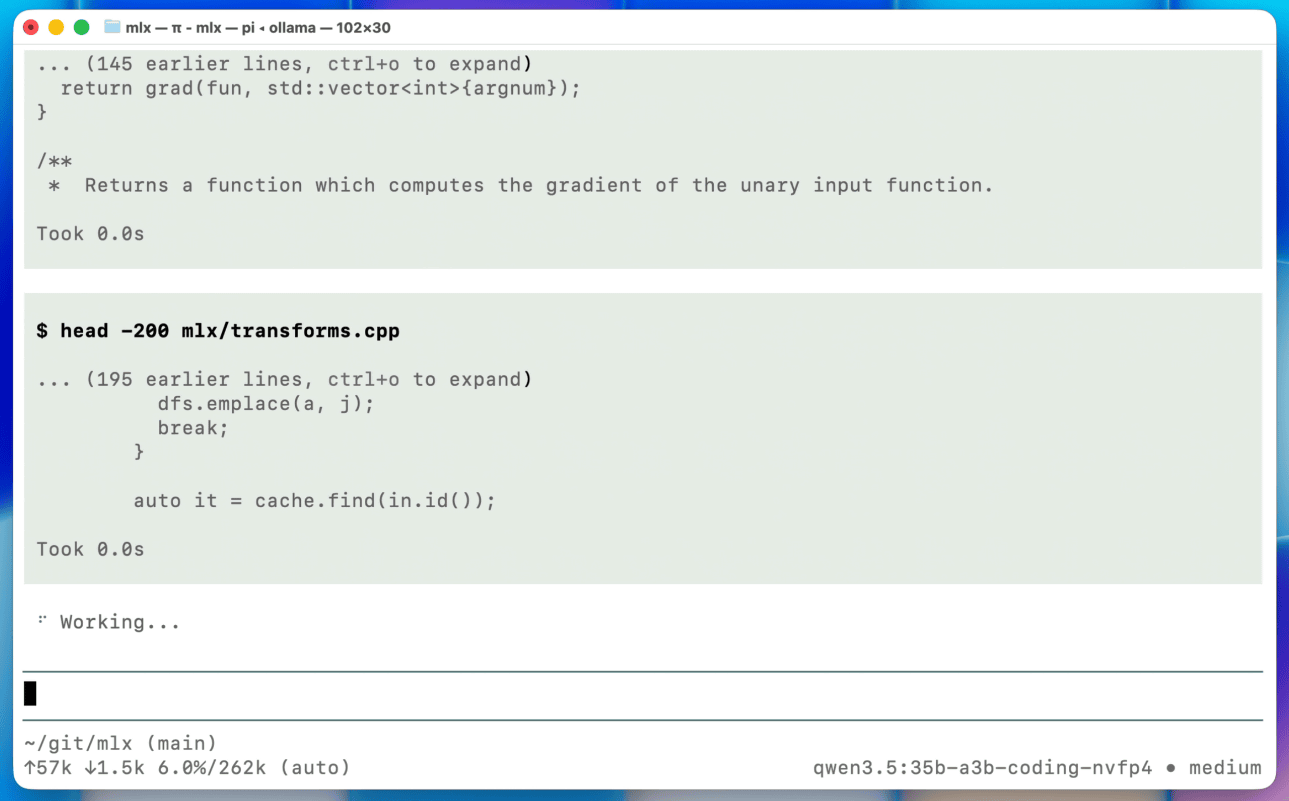Focus the prompt input field at cursor
The width and height of the screenshot is (1289, 801).
click(640, 693)
